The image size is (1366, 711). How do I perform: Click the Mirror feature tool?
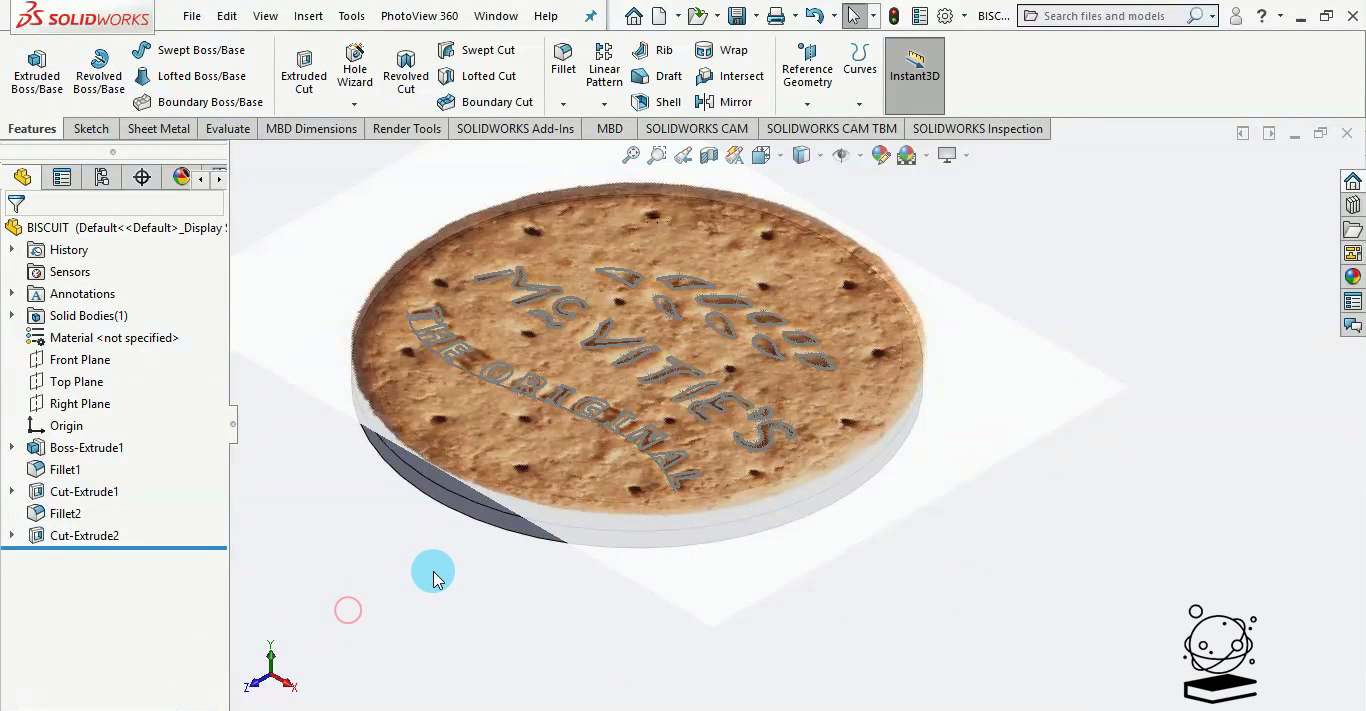(723, 102)
